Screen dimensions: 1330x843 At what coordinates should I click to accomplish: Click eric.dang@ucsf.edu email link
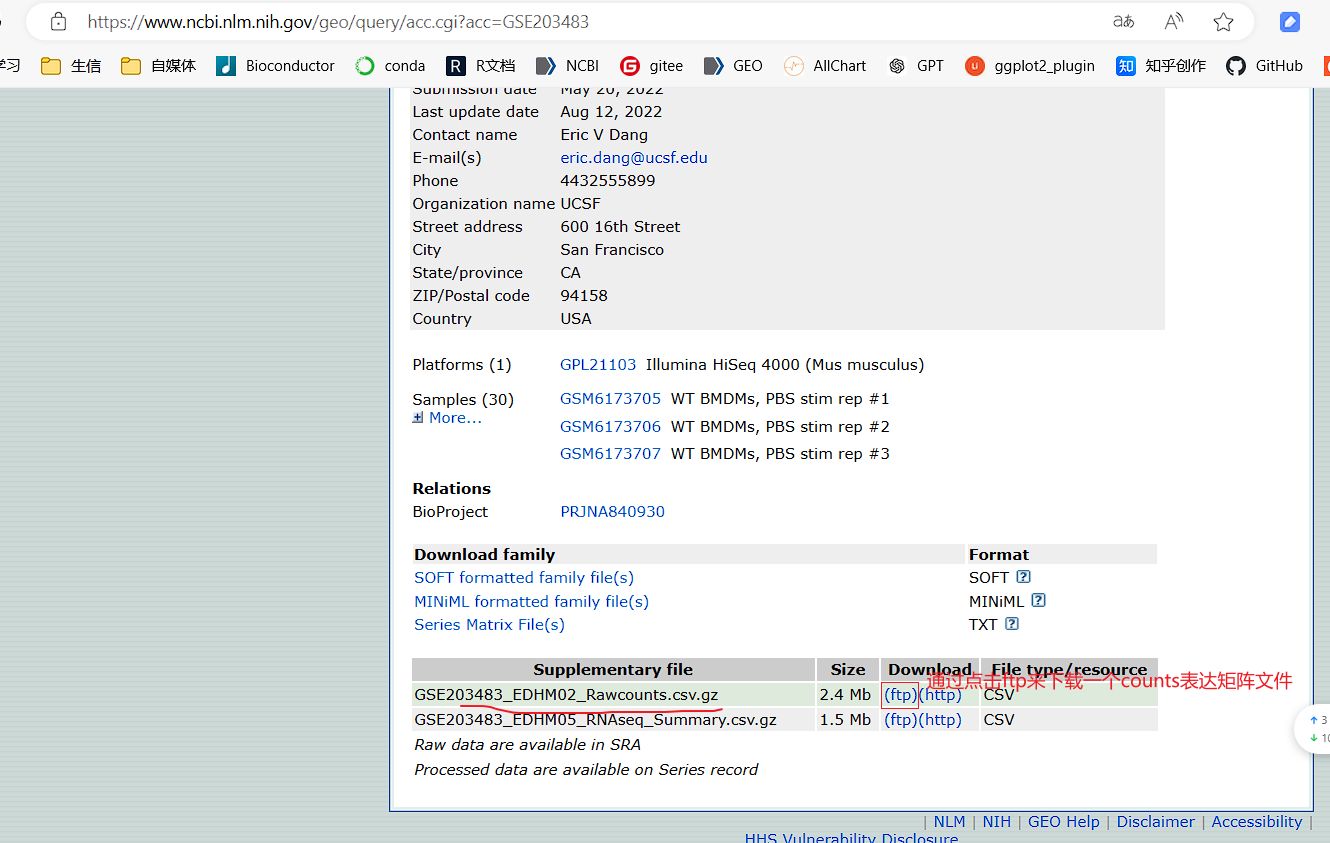click(x=633, y=158)
